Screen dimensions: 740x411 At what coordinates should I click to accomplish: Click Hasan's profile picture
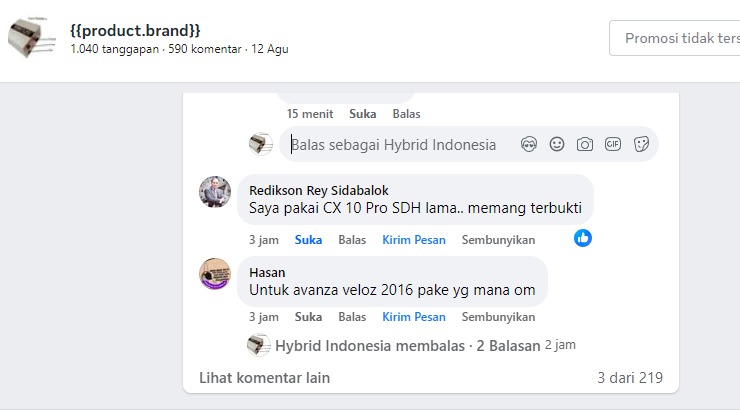pyautogui.click(x=215, y=273)
